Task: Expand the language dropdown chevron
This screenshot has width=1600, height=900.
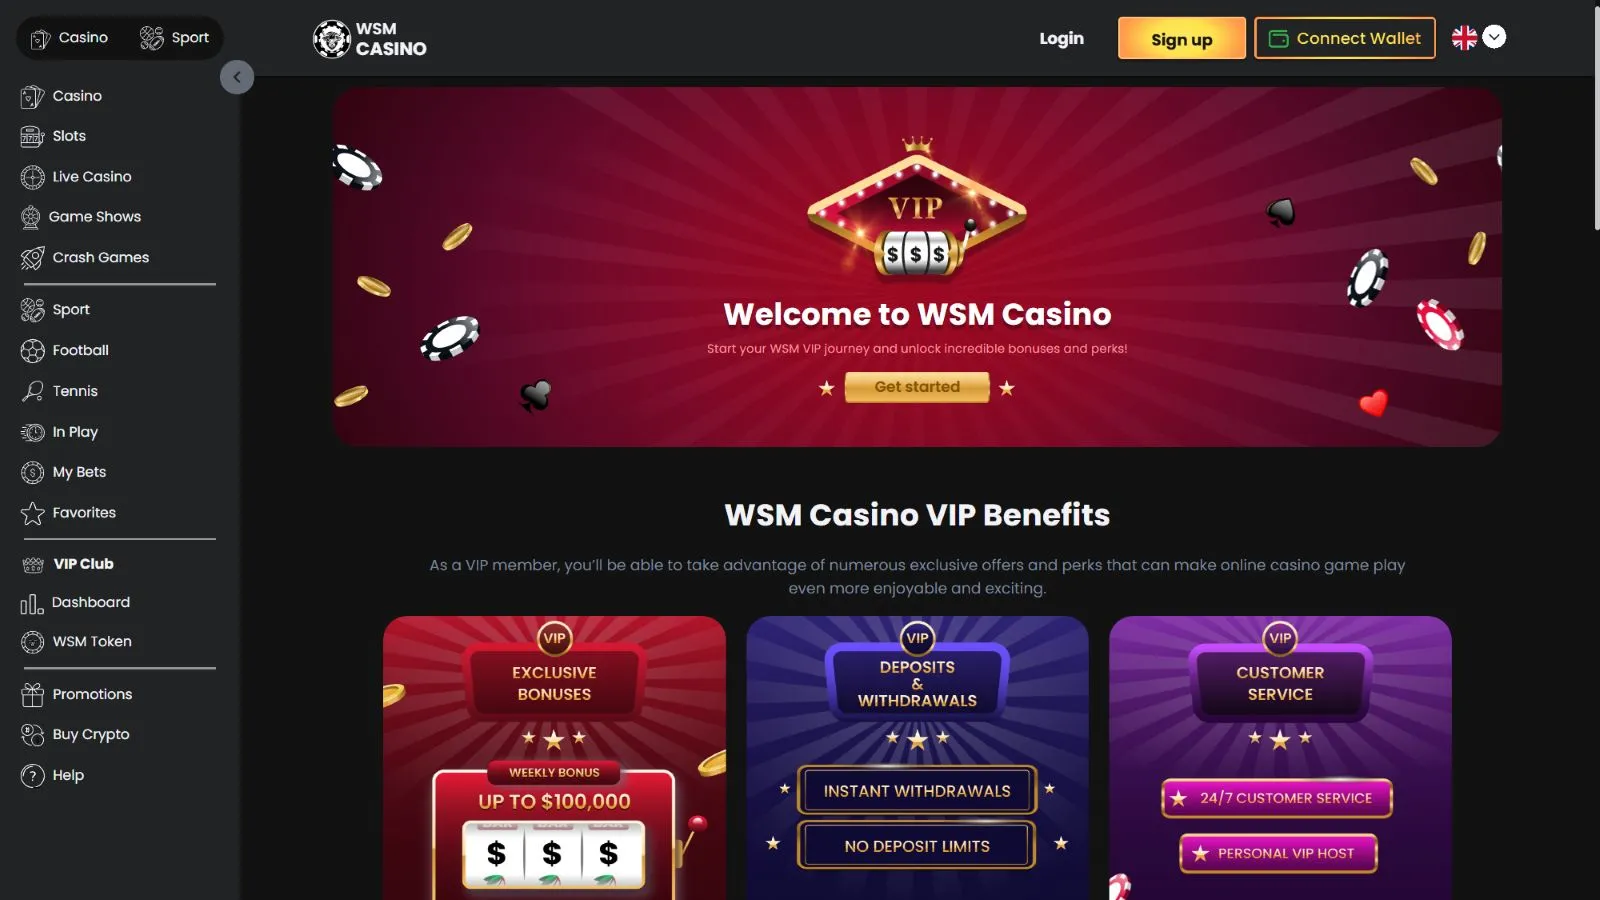Action: pyautogui.click(x=1494, y=37)
